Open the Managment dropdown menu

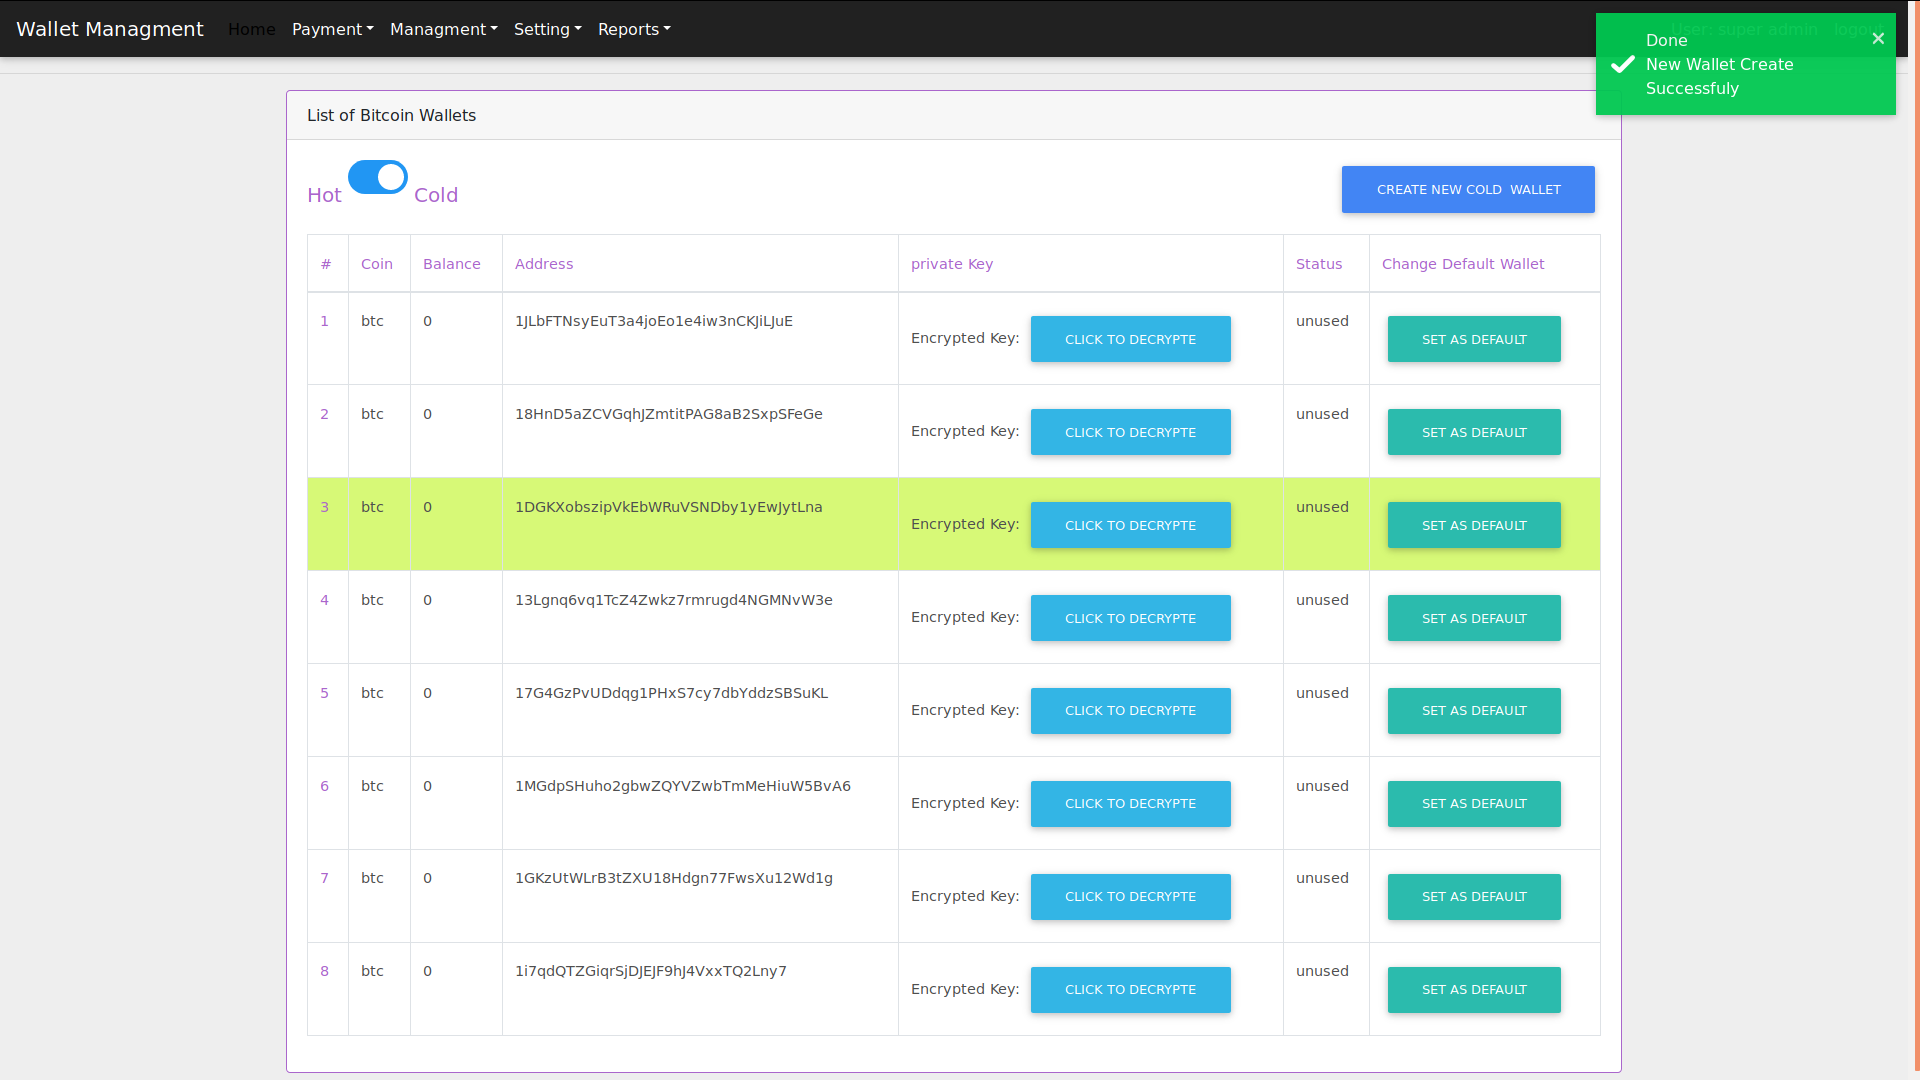(x=444, y=29)
